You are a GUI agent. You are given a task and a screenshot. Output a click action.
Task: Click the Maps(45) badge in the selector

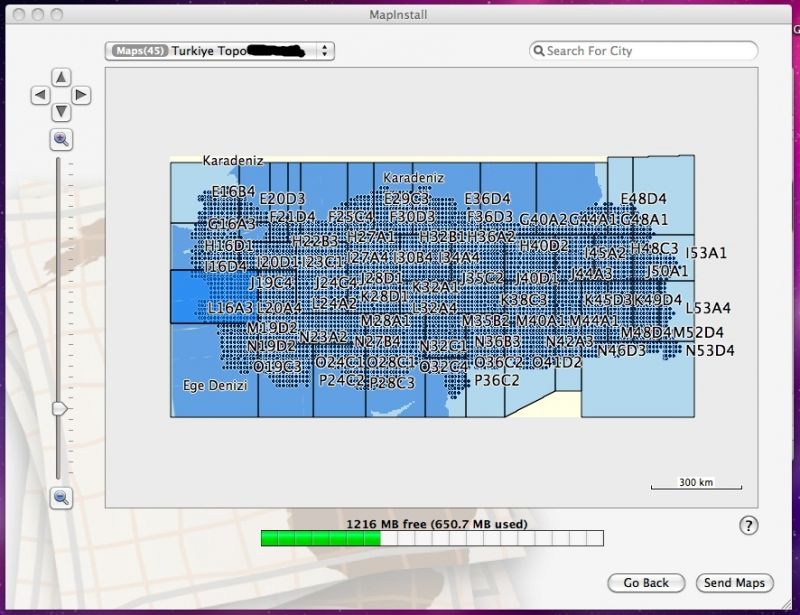(x=138, y=51)
